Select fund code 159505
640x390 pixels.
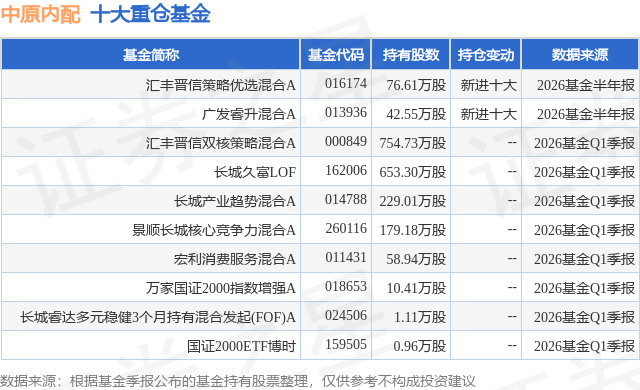[346, 344]
